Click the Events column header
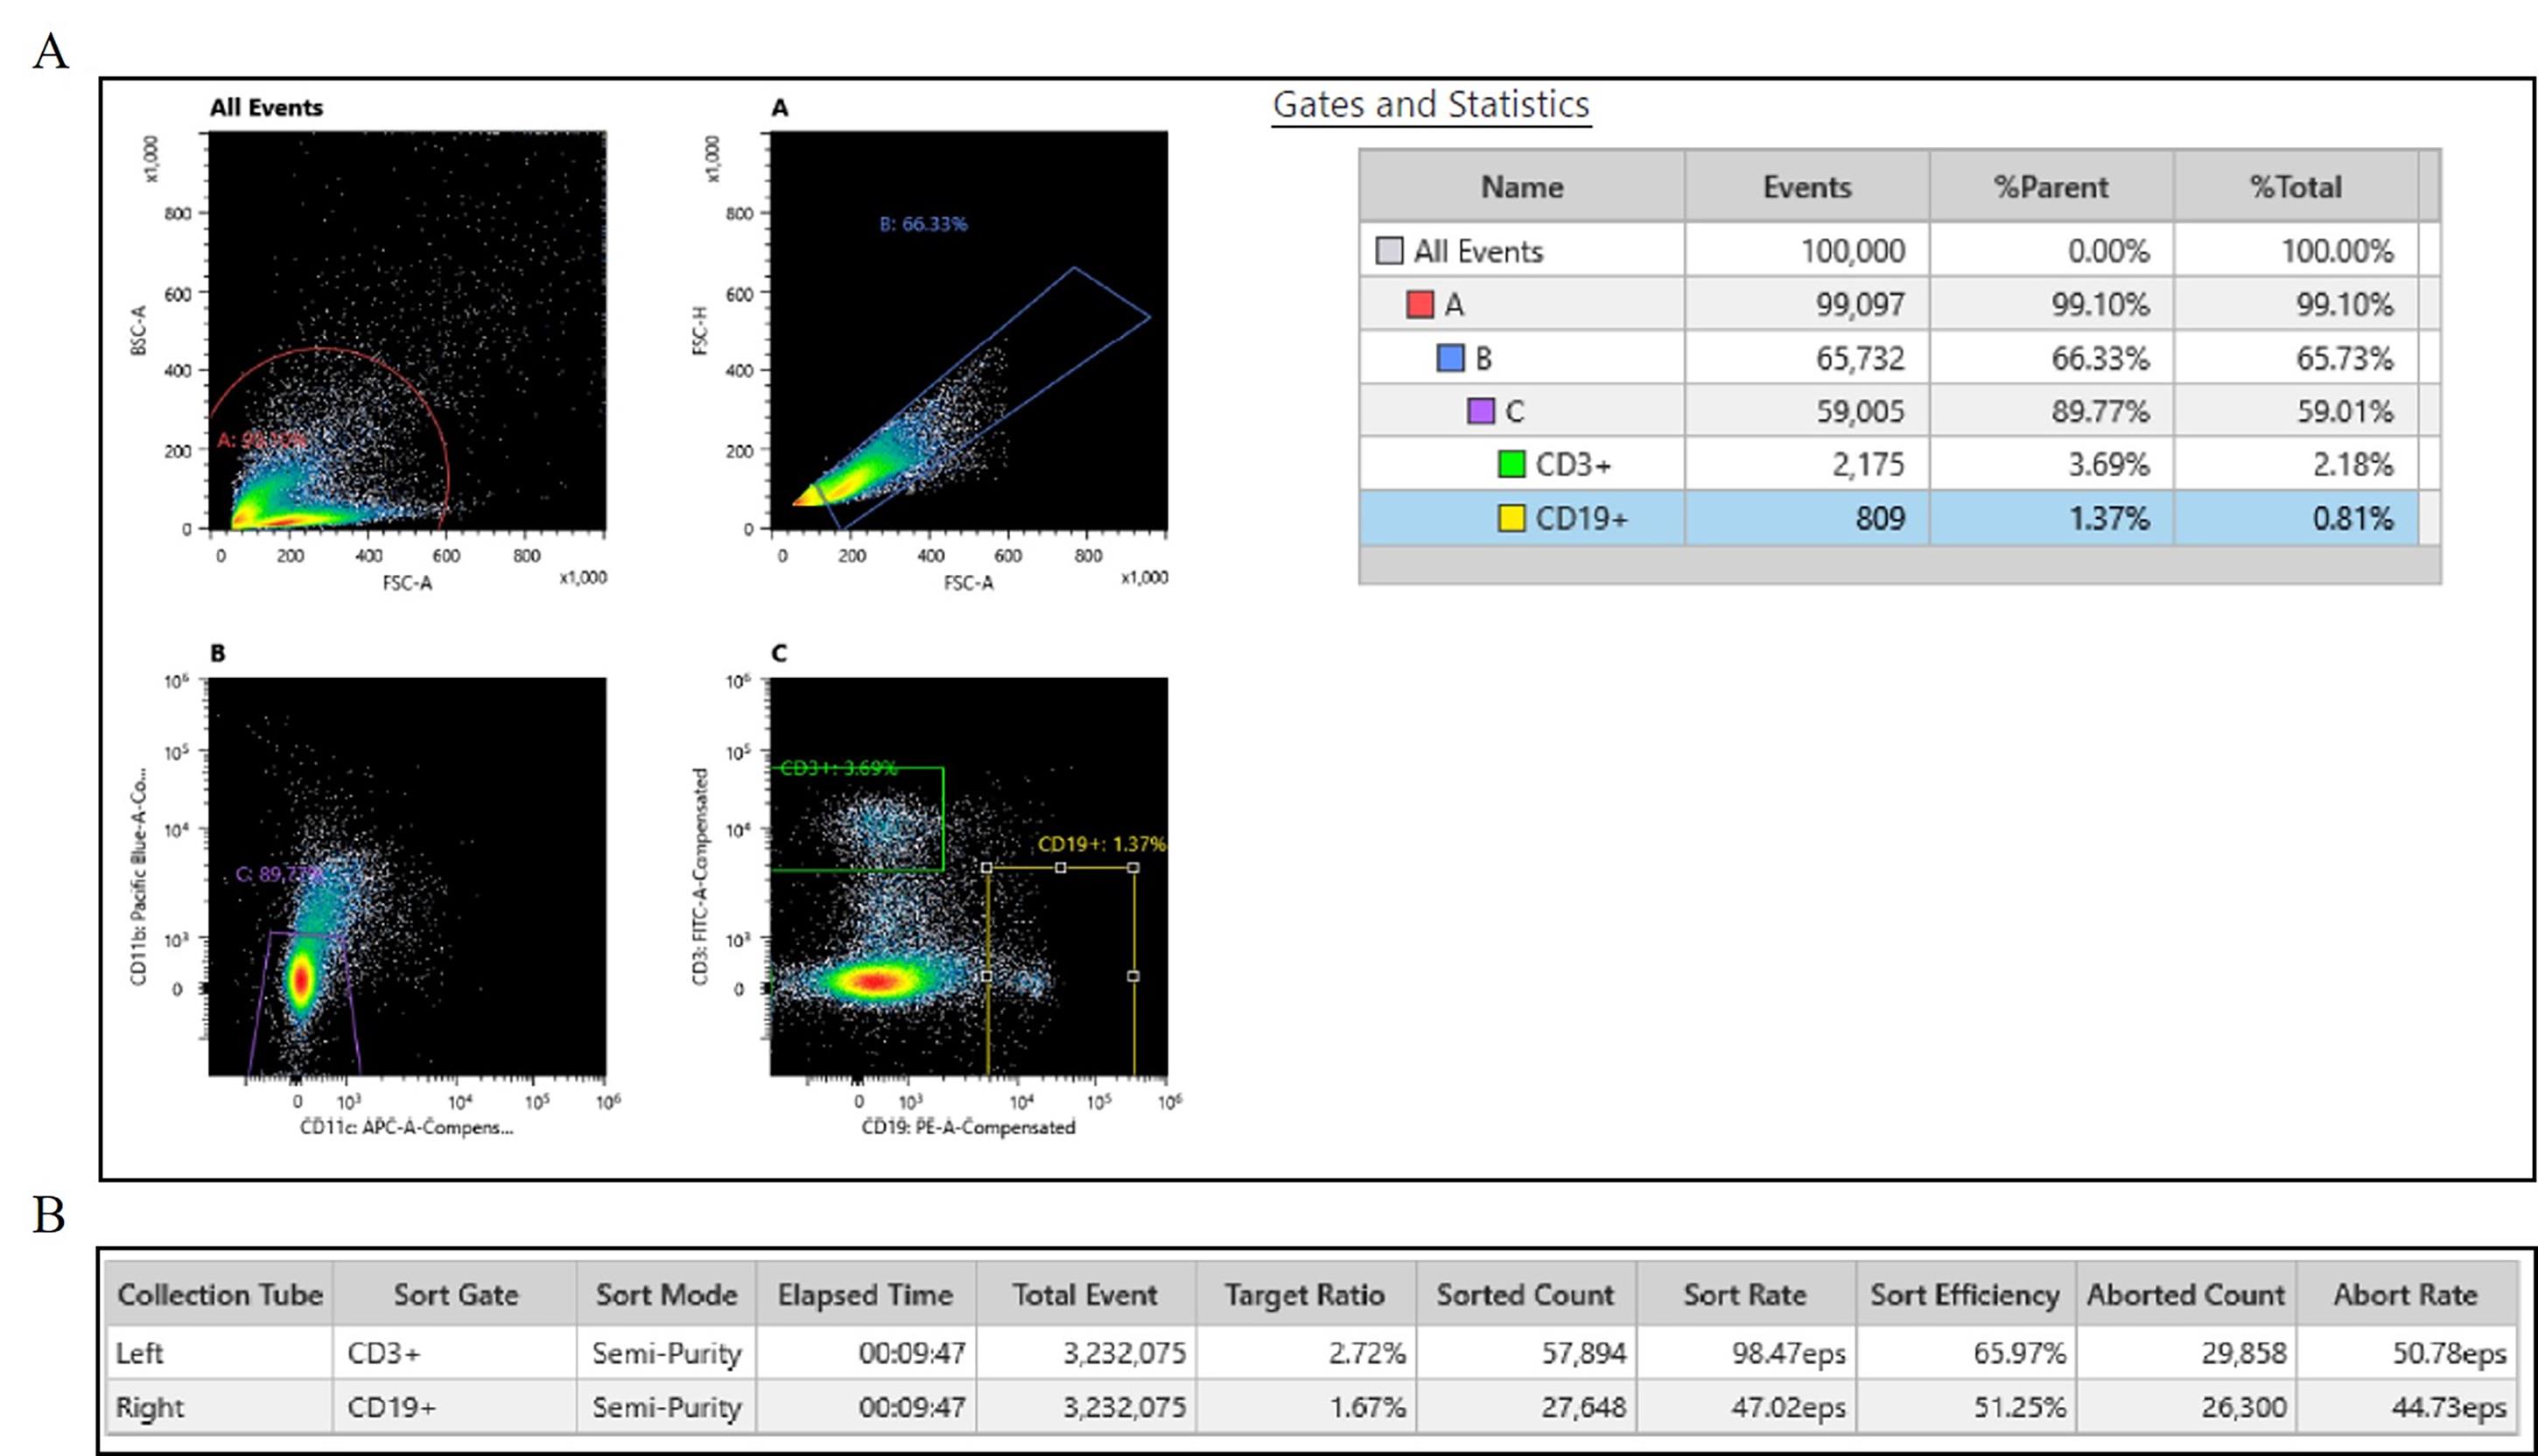Screen dimensions: 2538x1456 (1806, 187)
